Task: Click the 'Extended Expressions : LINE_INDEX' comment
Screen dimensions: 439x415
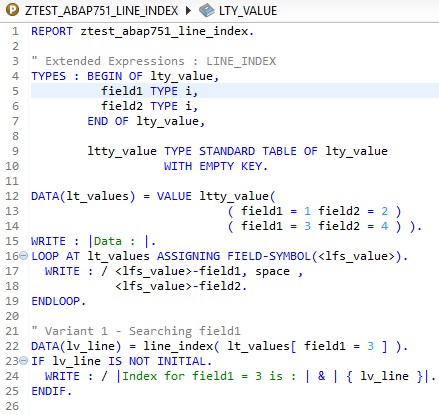Action: click(x=160, y=61)
